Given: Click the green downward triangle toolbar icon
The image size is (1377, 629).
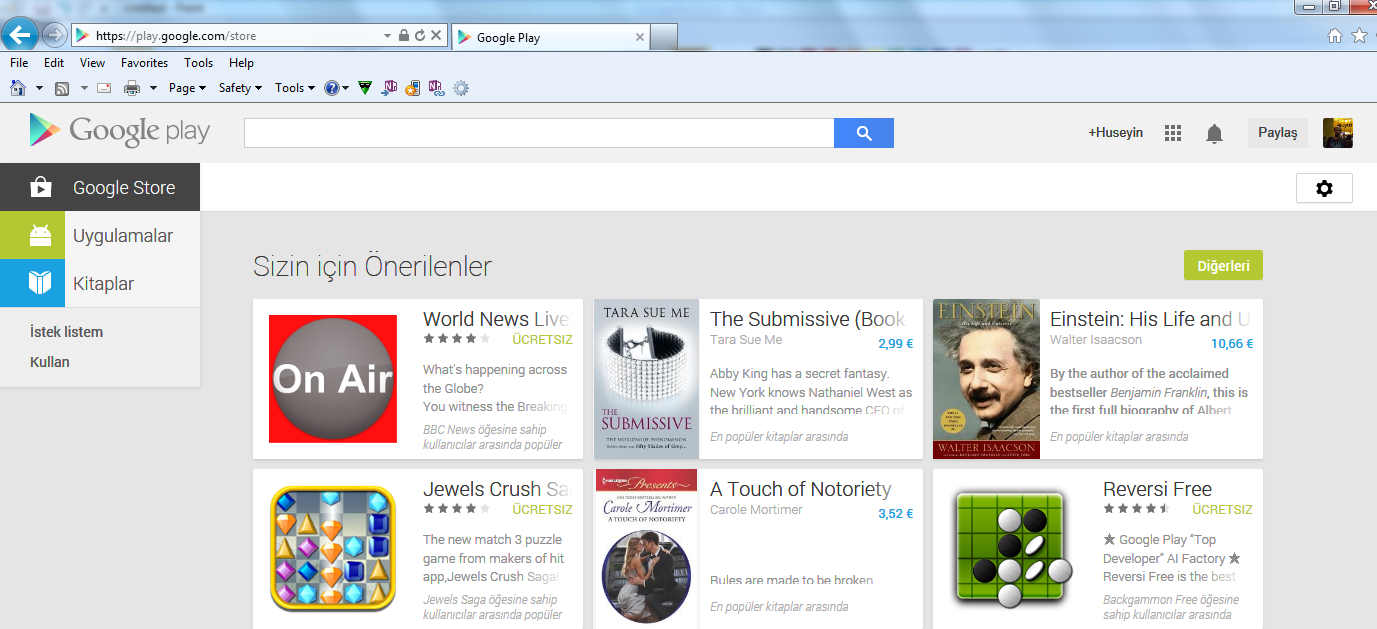Looking at the screenshot, I should click(x=365, y=88).
